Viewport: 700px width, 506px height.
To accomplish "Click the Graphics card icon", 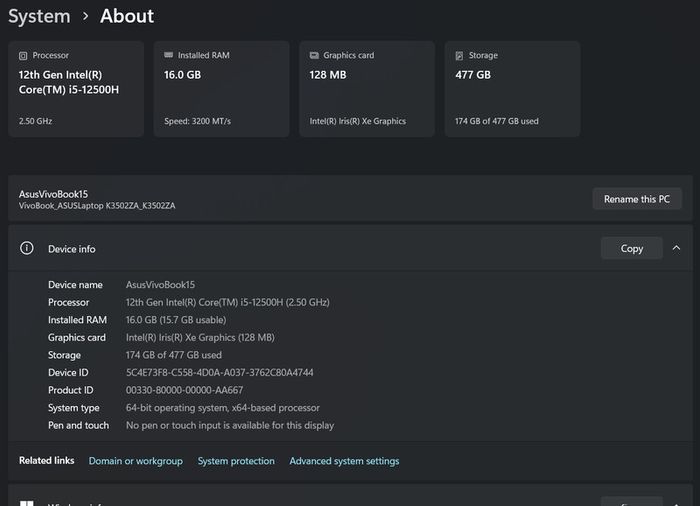I will tap(314, 55).
